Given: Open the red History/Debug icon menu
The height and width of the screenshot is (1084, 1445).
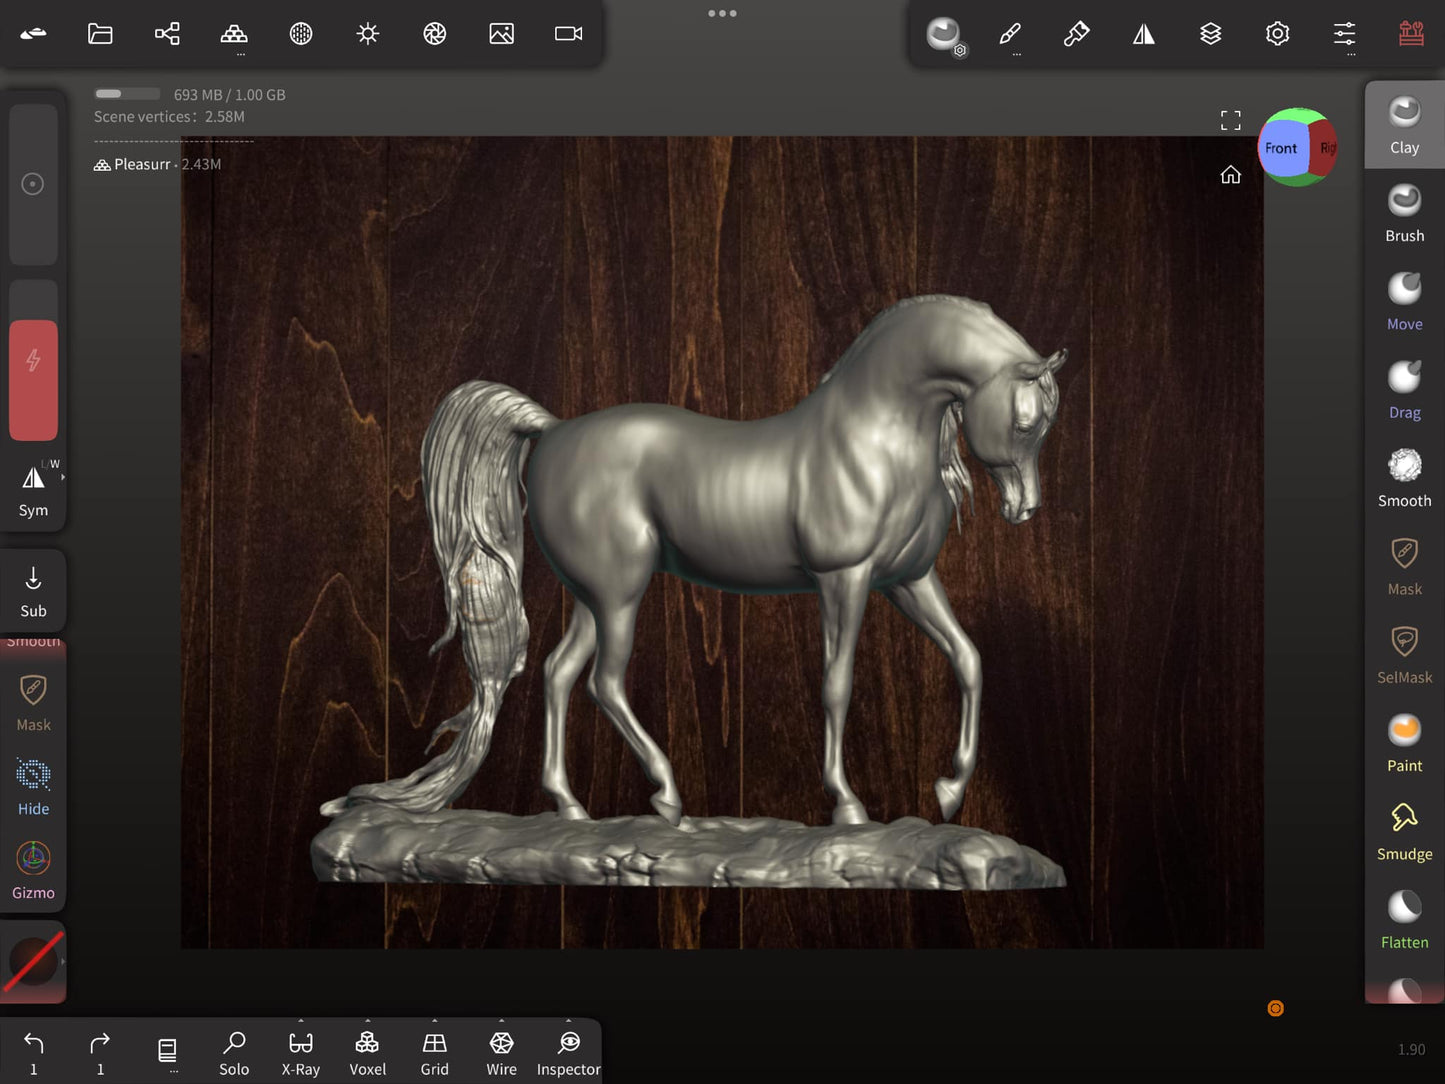Looking at the screenshot, I should 1412,34.
